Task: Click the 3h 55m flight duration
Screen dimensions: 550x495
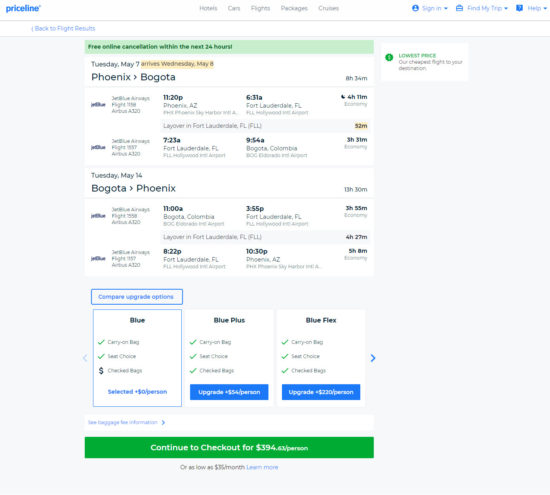Action: pyautogui.click(x=356, y=208)
